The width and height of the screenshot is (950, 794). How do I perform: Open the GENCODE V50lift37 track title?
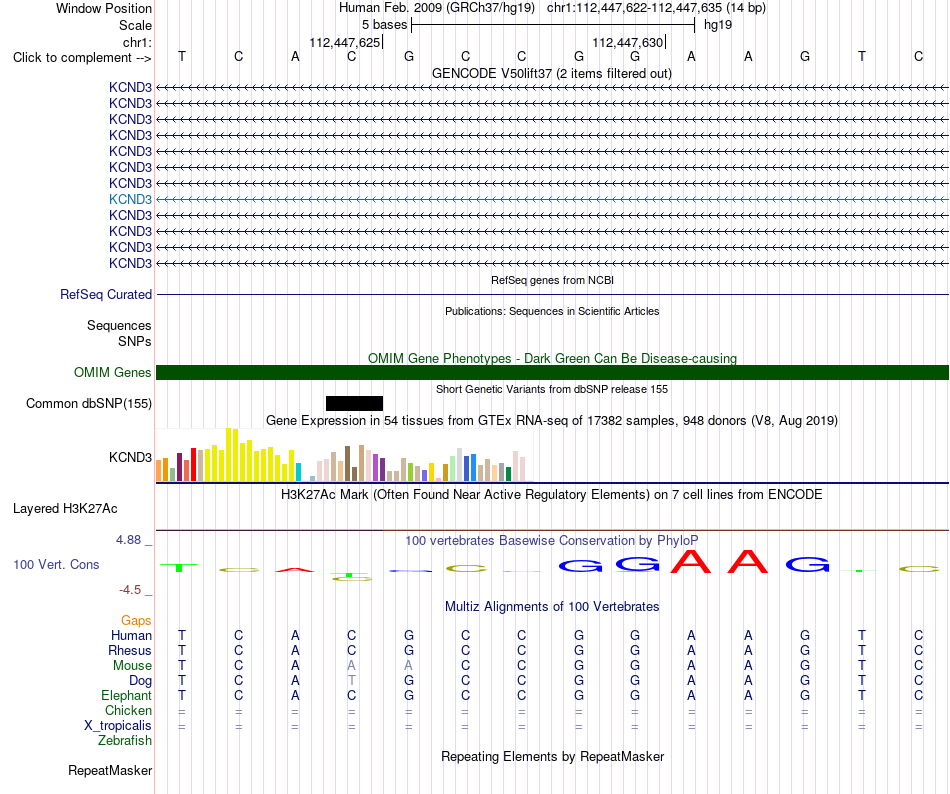(x=551, y=73)
